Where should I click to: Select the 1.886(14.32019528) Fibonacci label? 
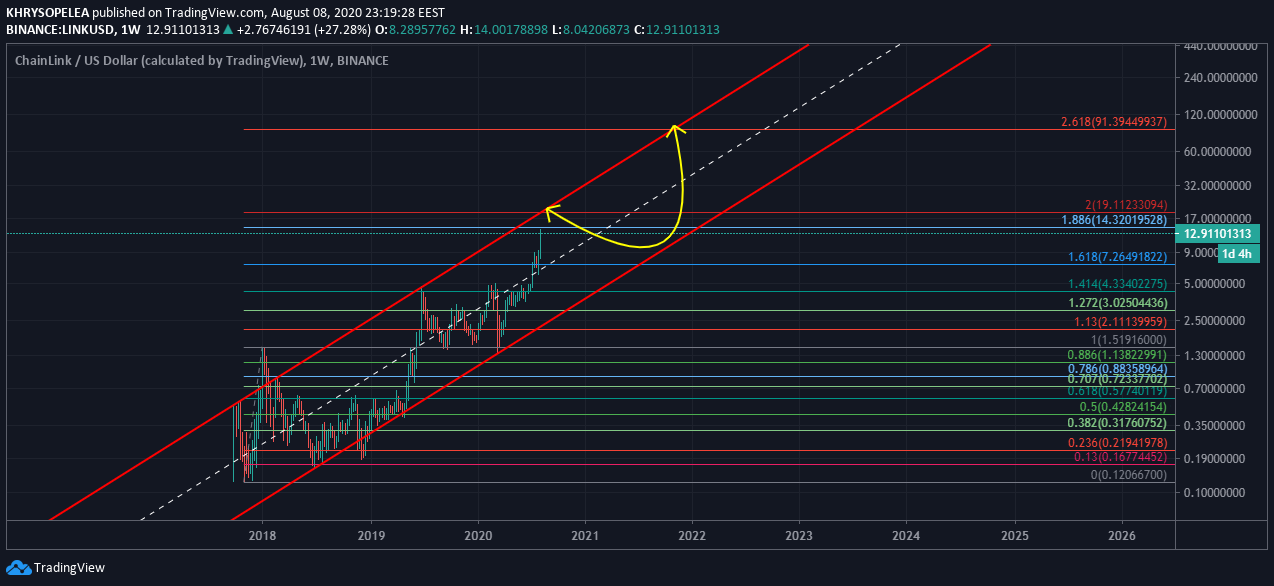[x=1113, y=219]
